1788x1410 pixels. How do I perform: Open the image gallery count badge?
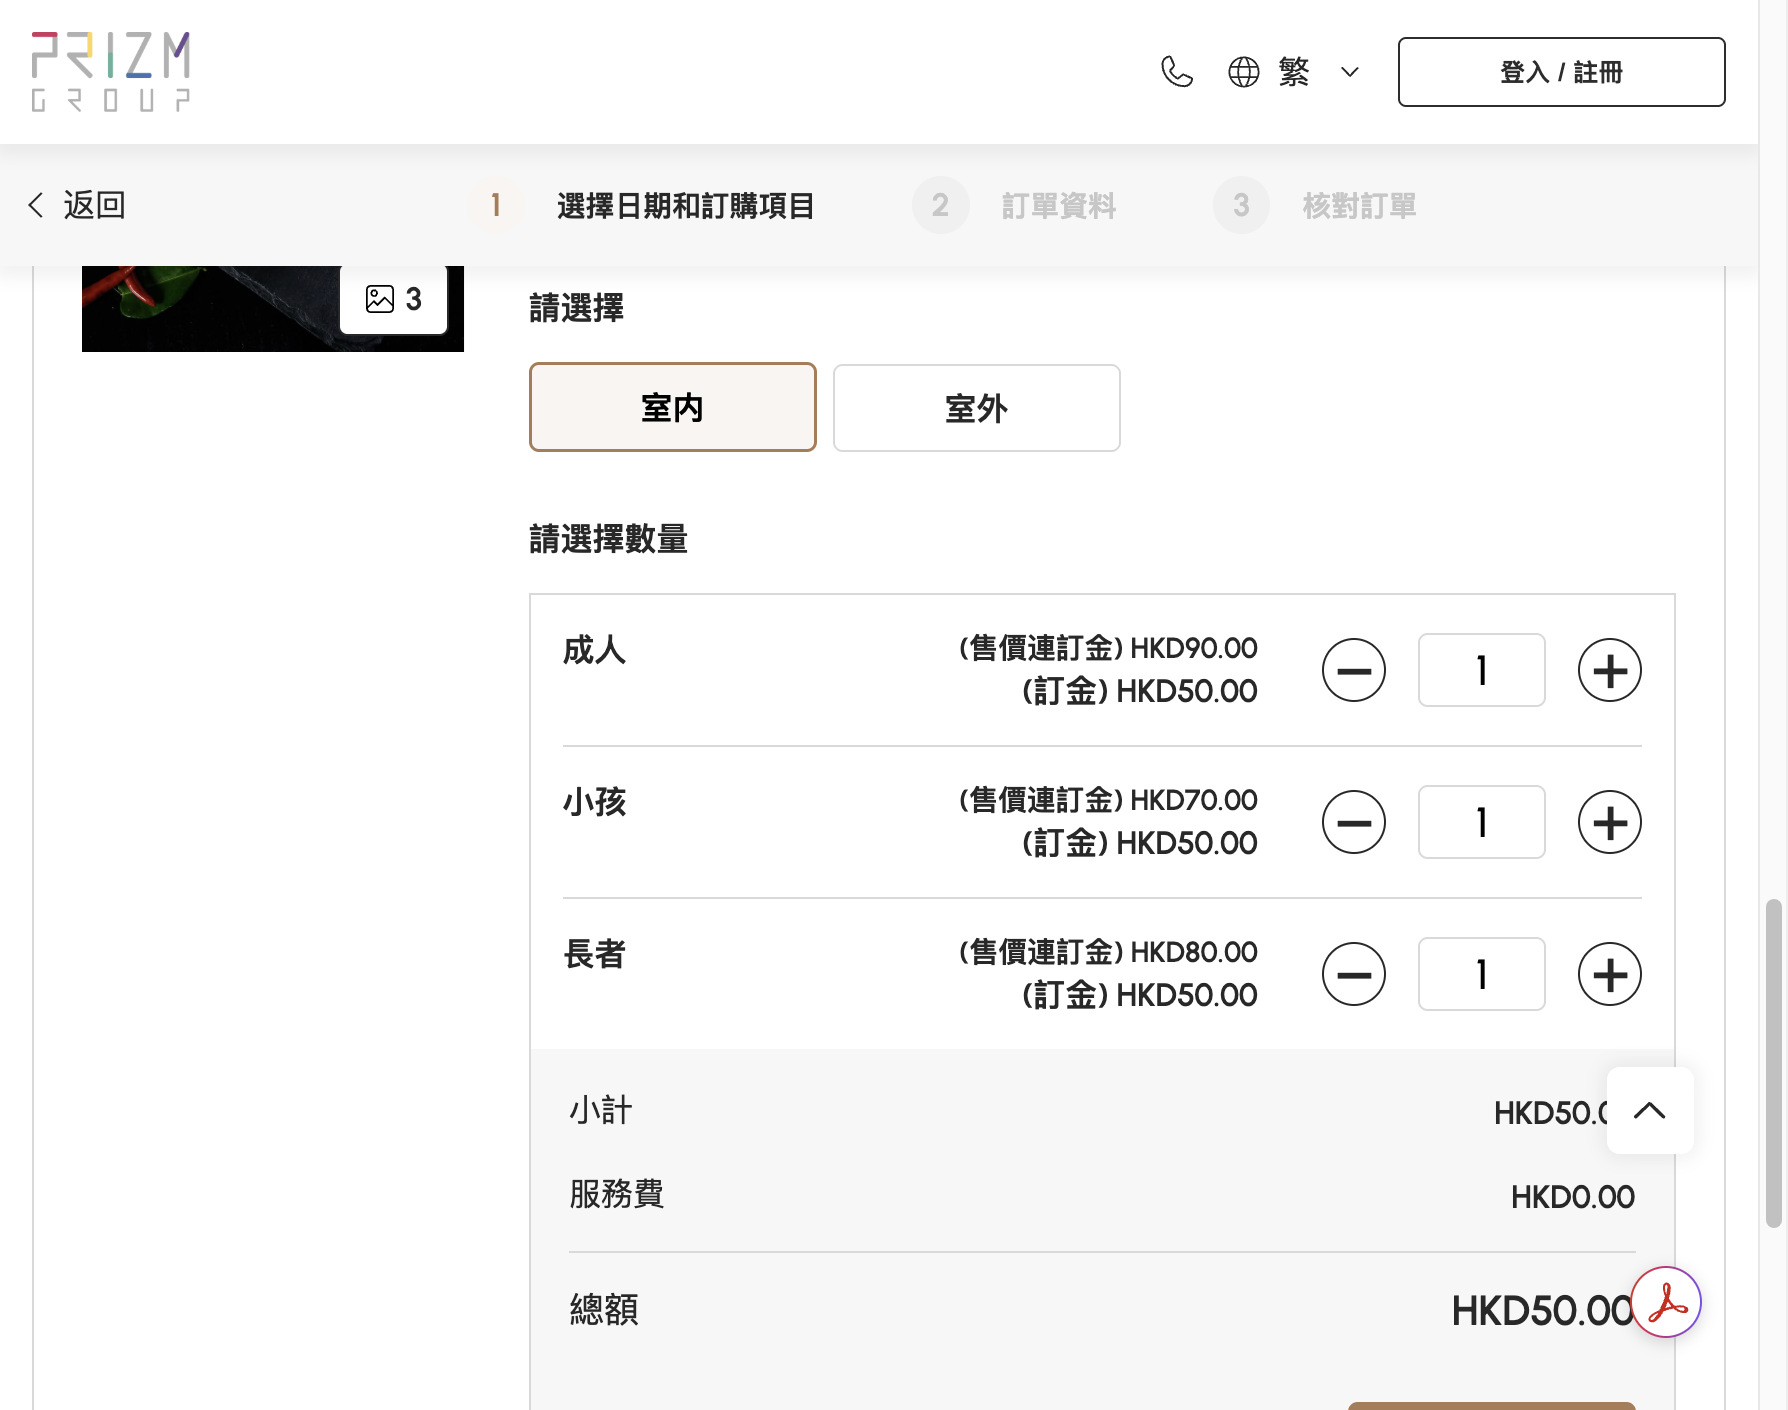394,299
